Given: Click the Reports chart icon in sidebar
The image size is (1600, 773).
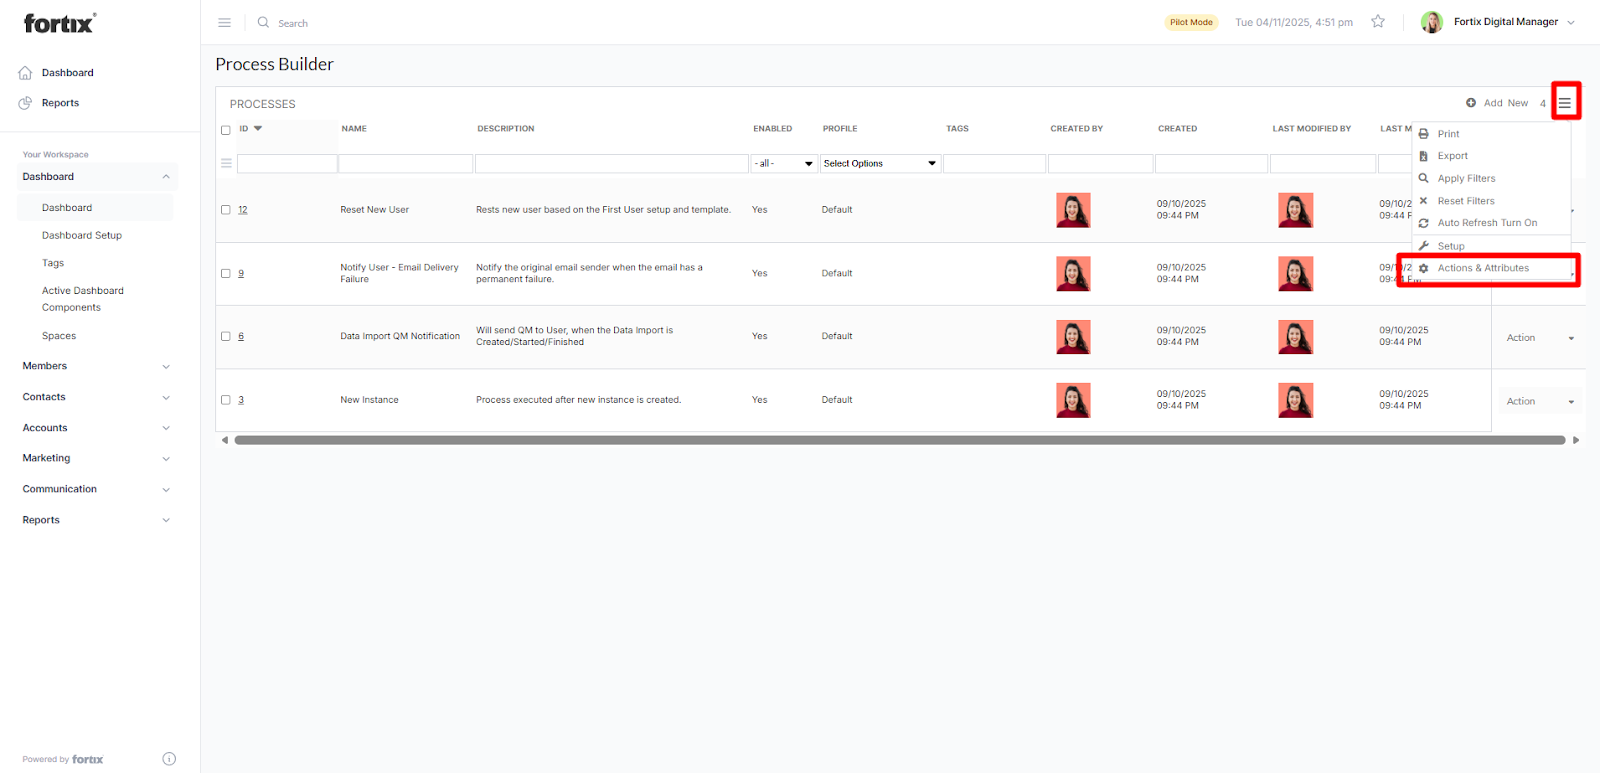Looking at the screenshot, I should point(26,103).
